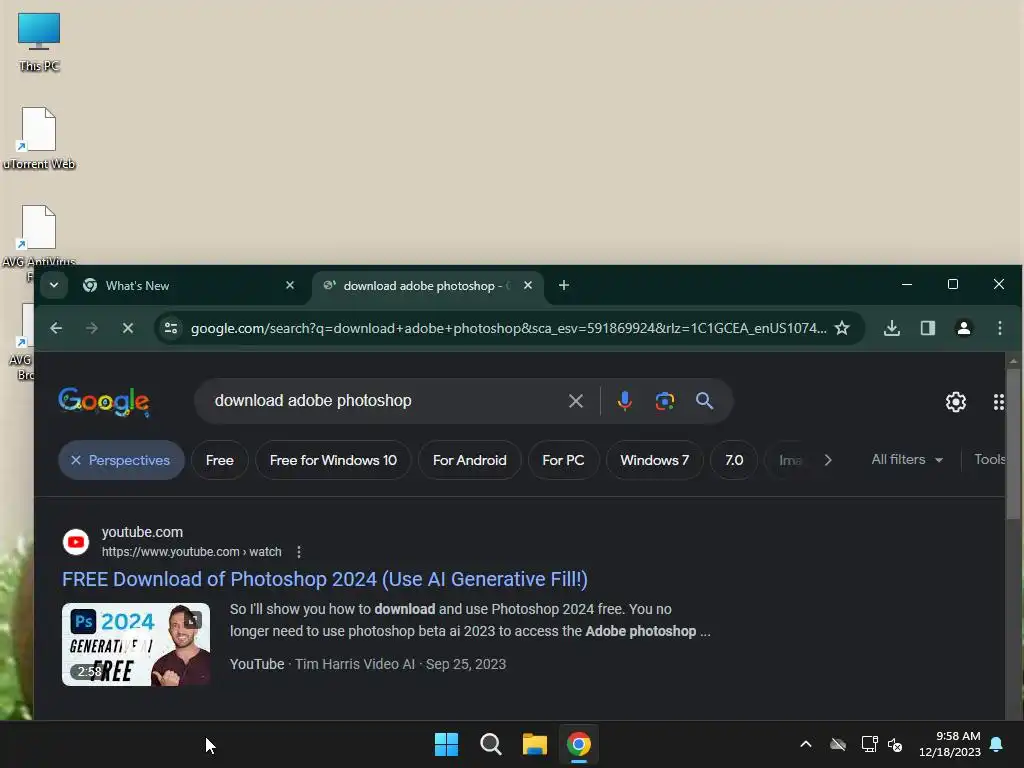Screen dimensions: 1024x768
Task: Submit search with the magnifier icon
Action: tap(704, 401)
